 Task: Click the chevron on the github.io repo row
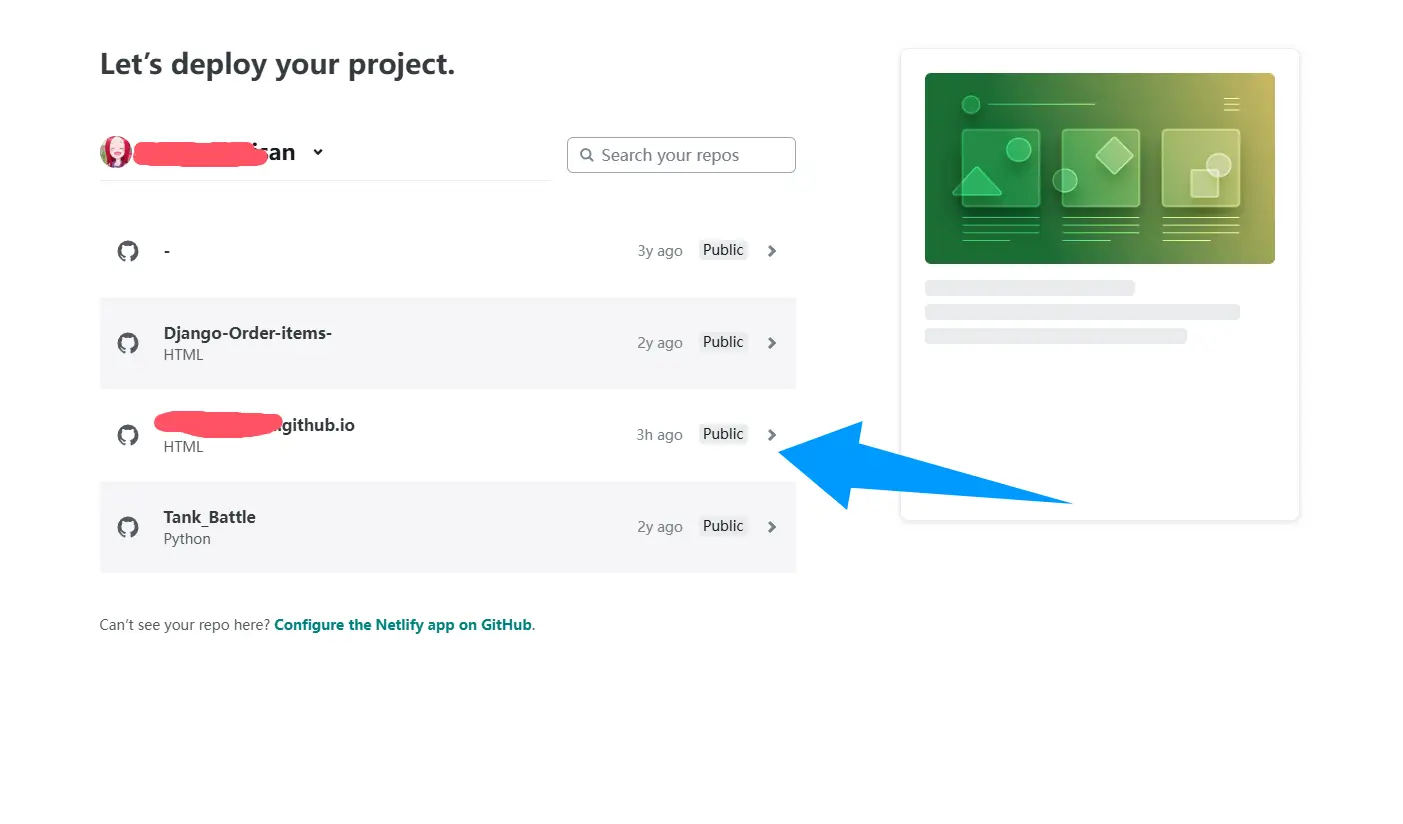coord(771,435)
